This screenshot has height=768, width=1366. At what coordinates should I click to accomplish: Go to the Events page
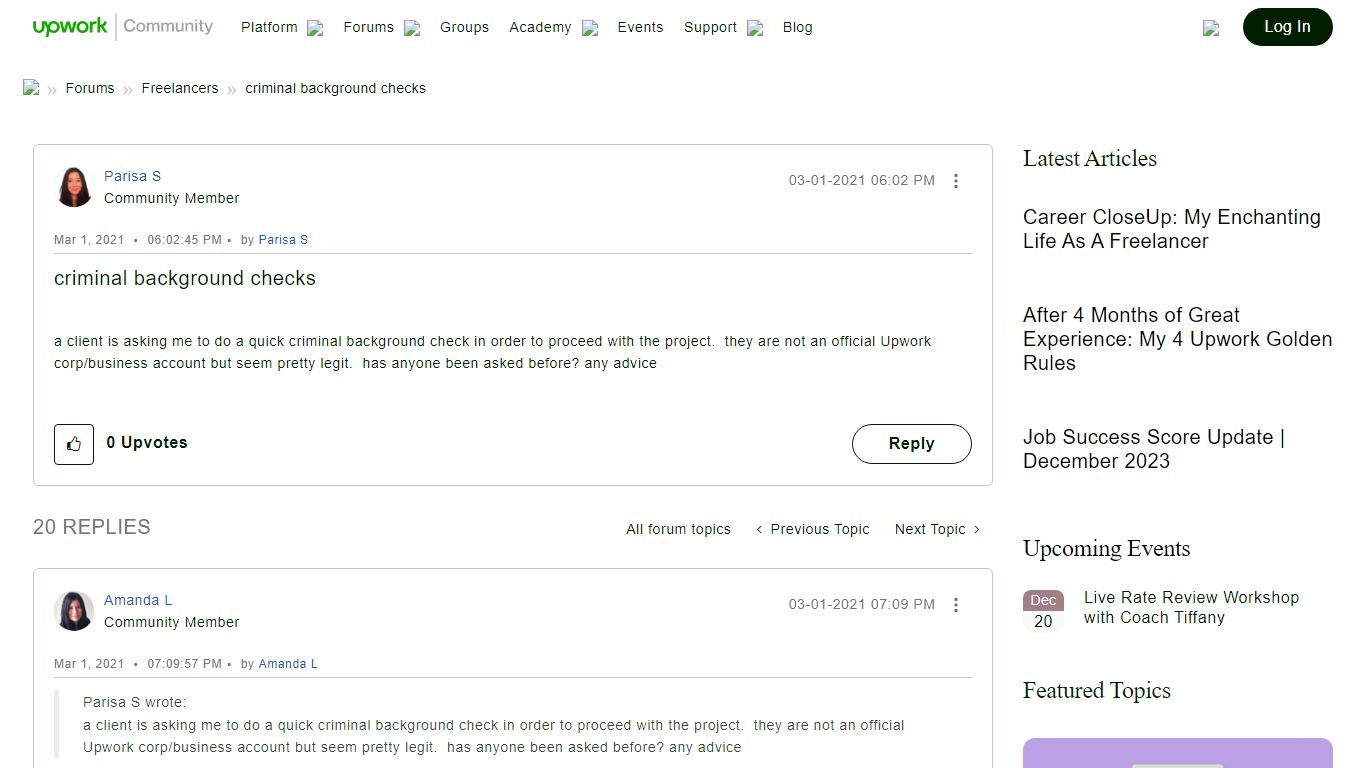click(640, 27)
